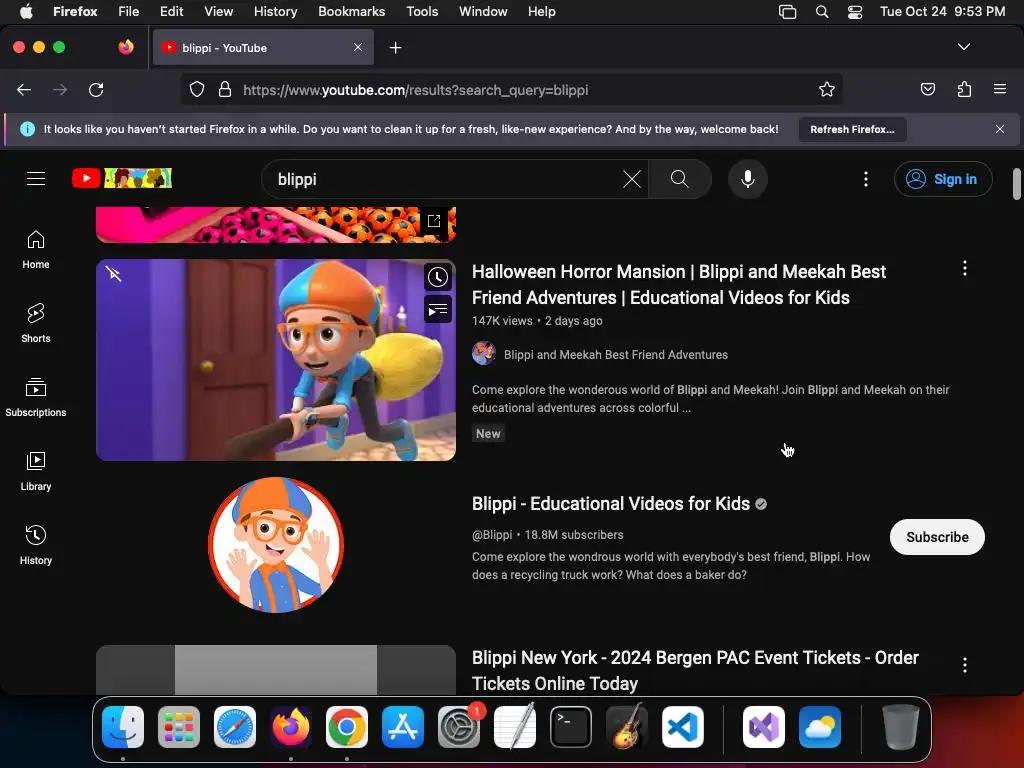Open Blippi and Meekah Best Friend Adventures channel
1024x768 pixels.
pyautogui.click(x=616, y=355)
